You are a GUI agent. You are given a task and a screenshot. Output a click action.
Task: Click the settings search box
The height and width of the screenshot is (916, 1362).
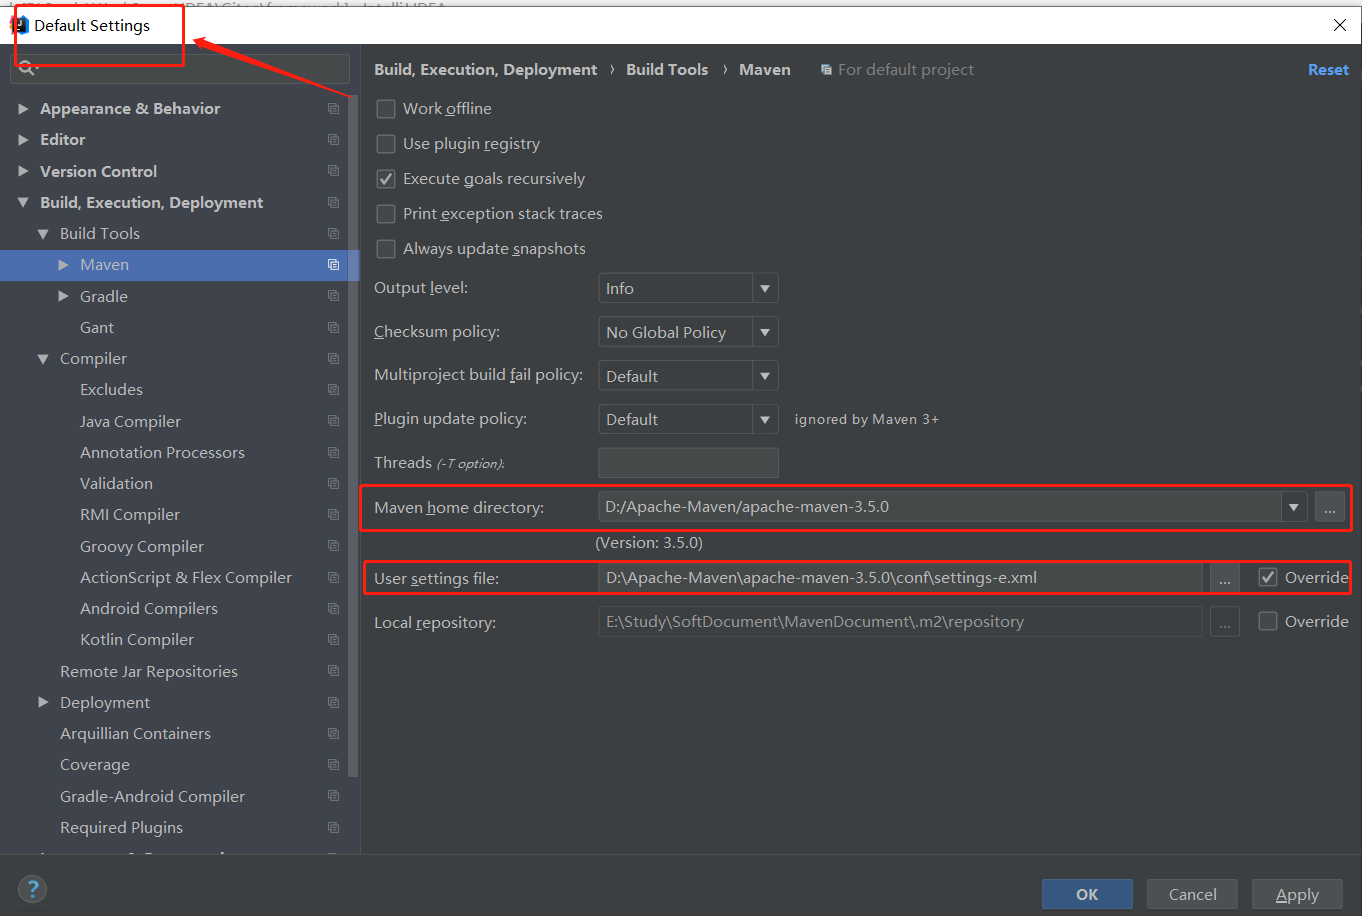pos(180,68)
